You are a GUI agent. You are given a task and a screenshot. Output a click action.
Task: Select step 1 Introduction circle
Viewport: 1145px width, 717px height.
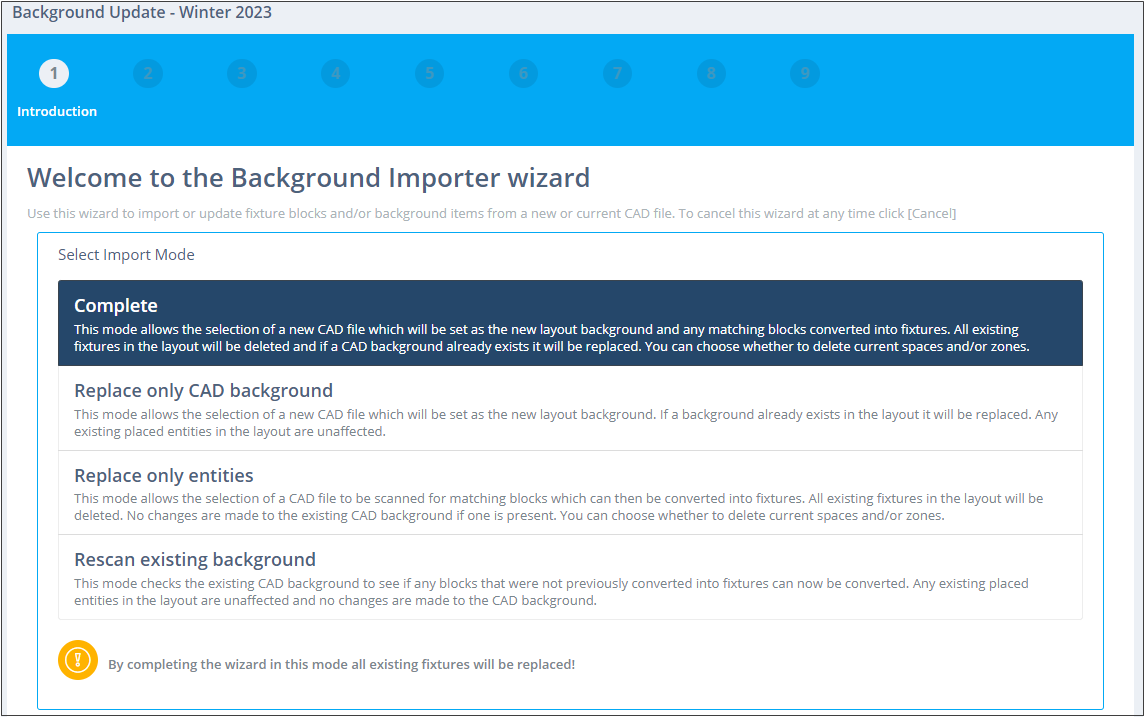(x=54, y=73)
